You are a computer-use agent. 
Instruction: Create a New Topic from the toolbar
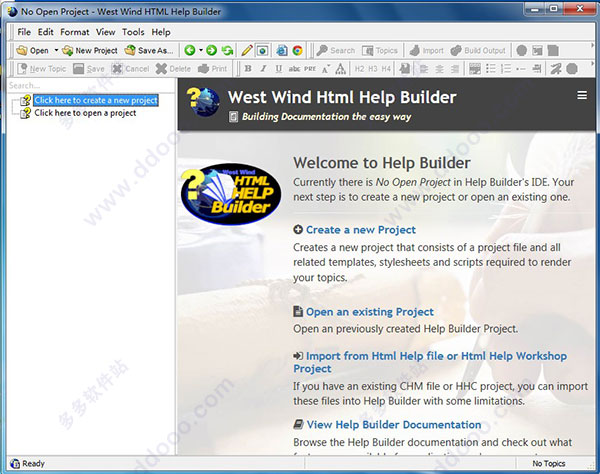tap(42, 68)
